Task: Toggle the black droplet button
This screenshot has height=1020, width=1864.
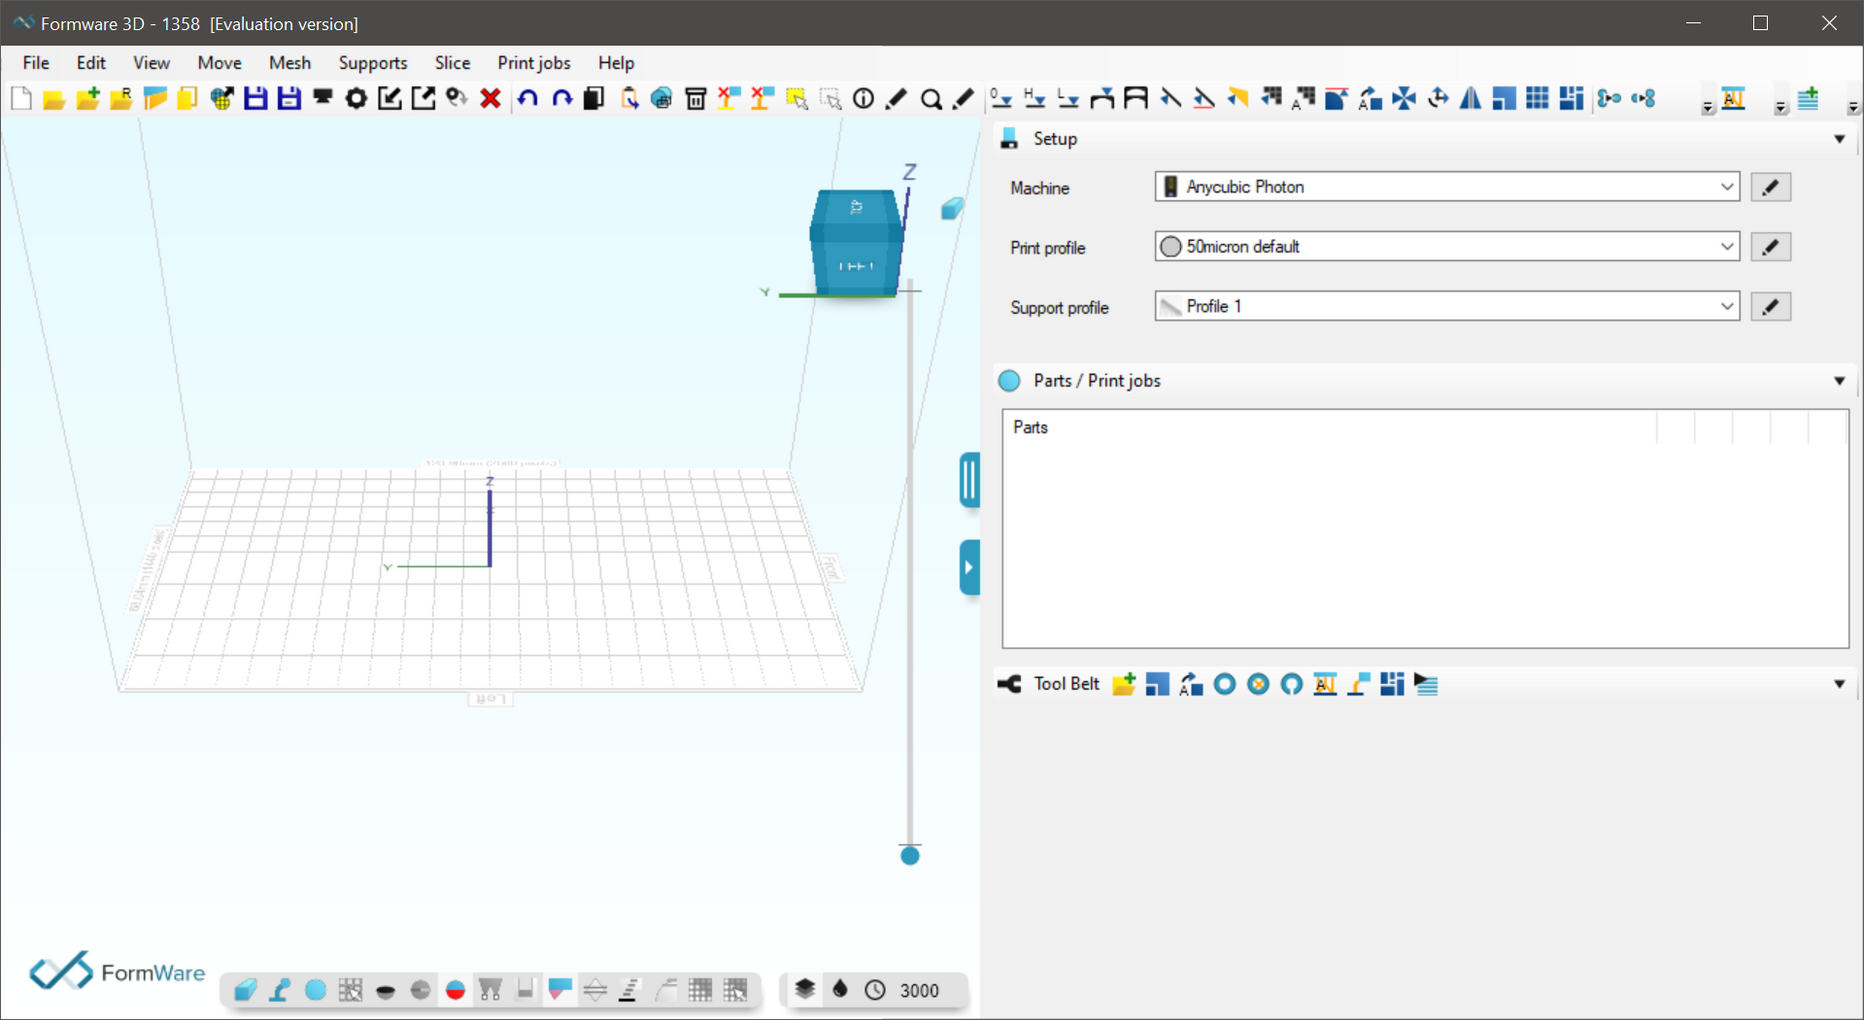Action: pos(840,990)
